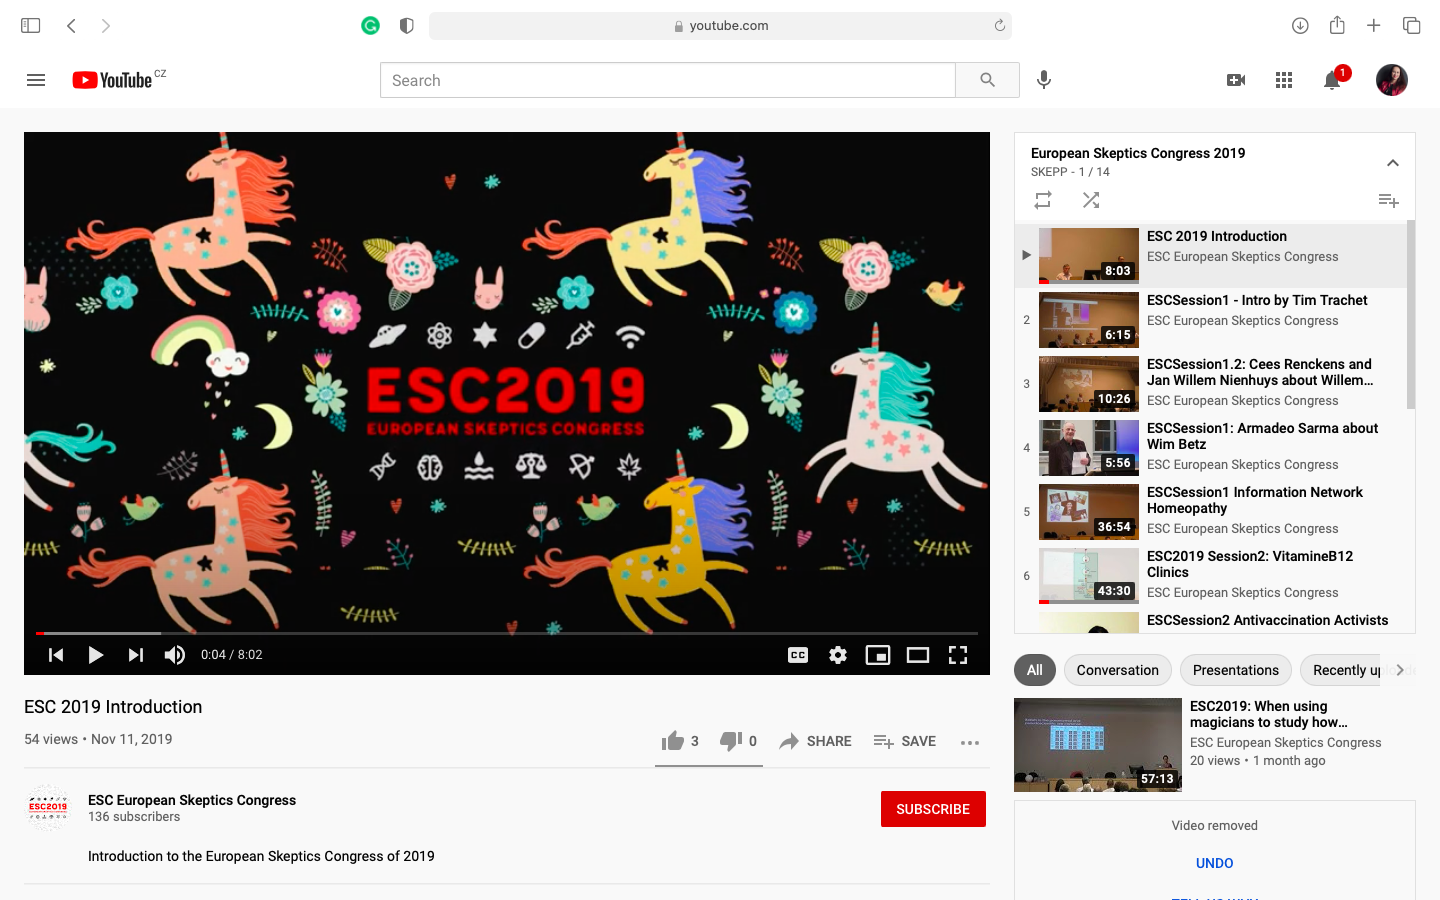Skip to the next video

pos(136,655)
